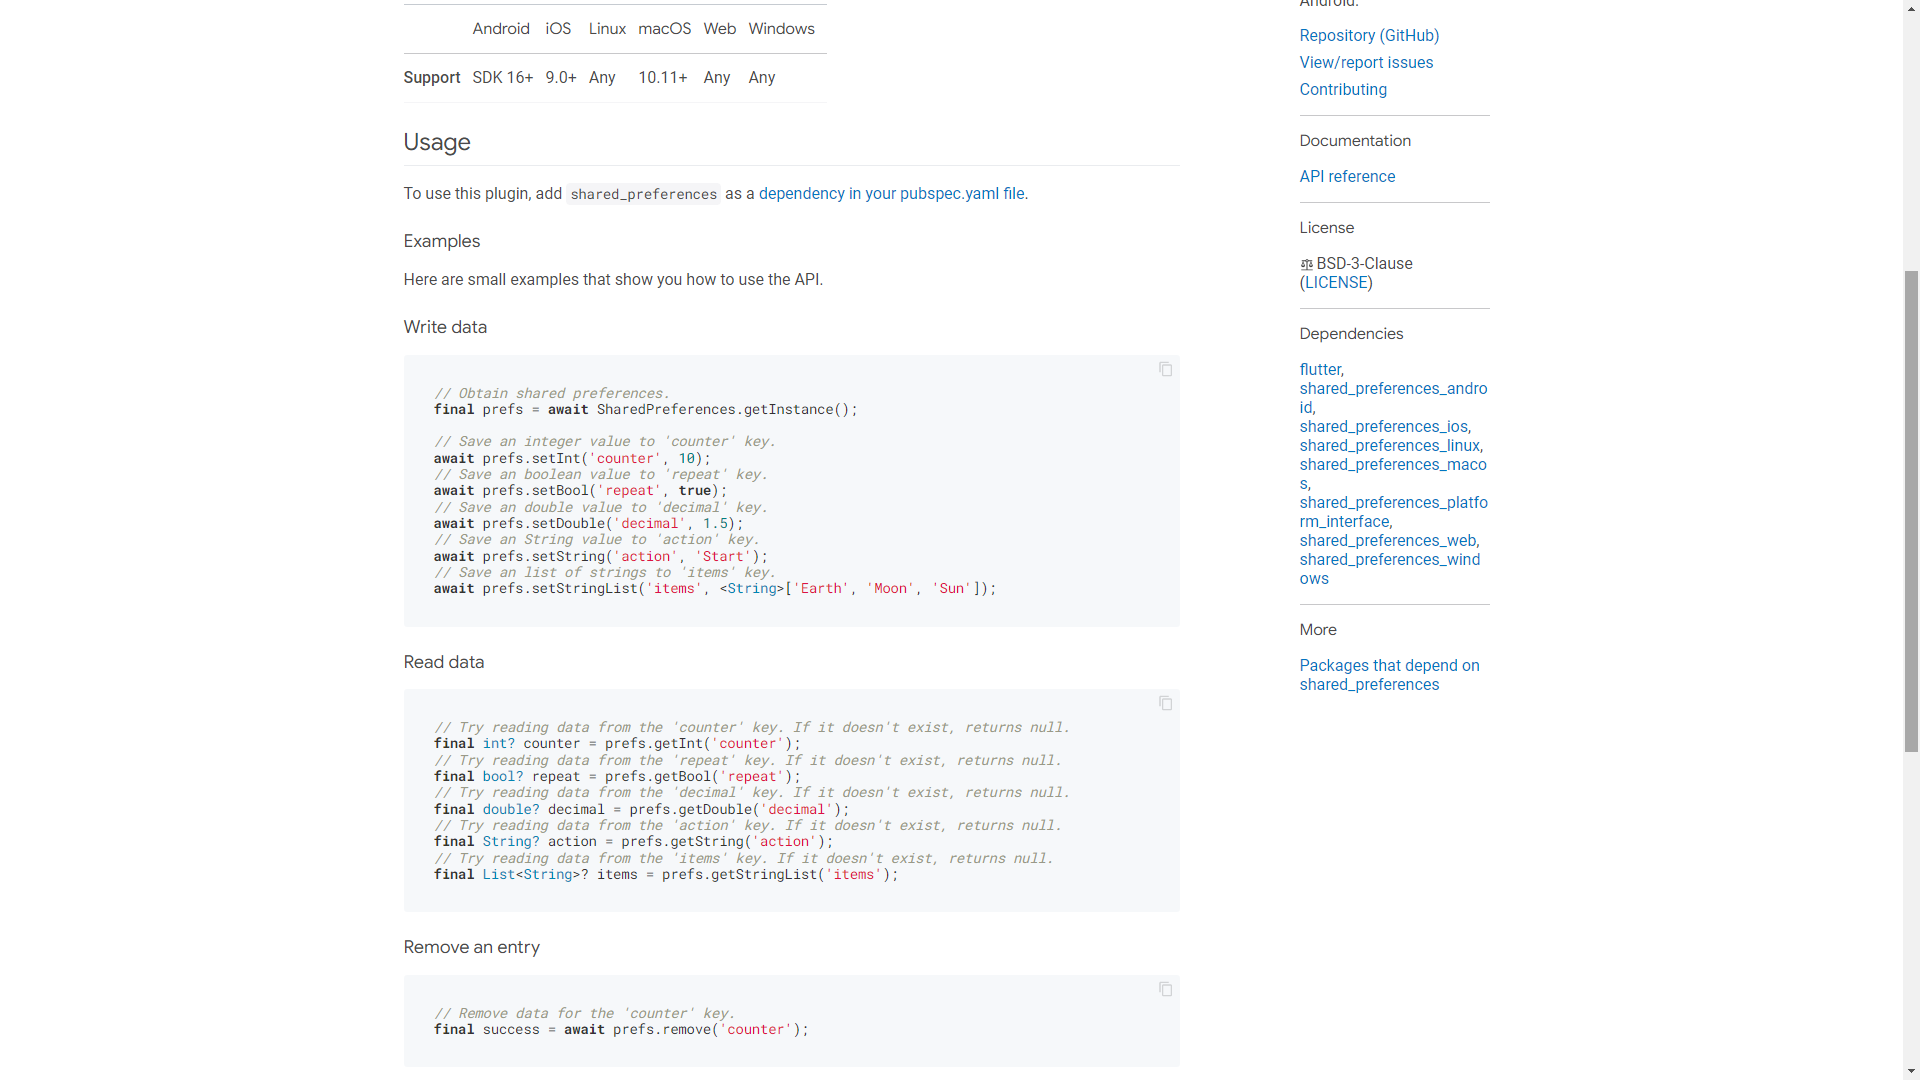Copy the Write data code snippet

[x=1165, y=370]
